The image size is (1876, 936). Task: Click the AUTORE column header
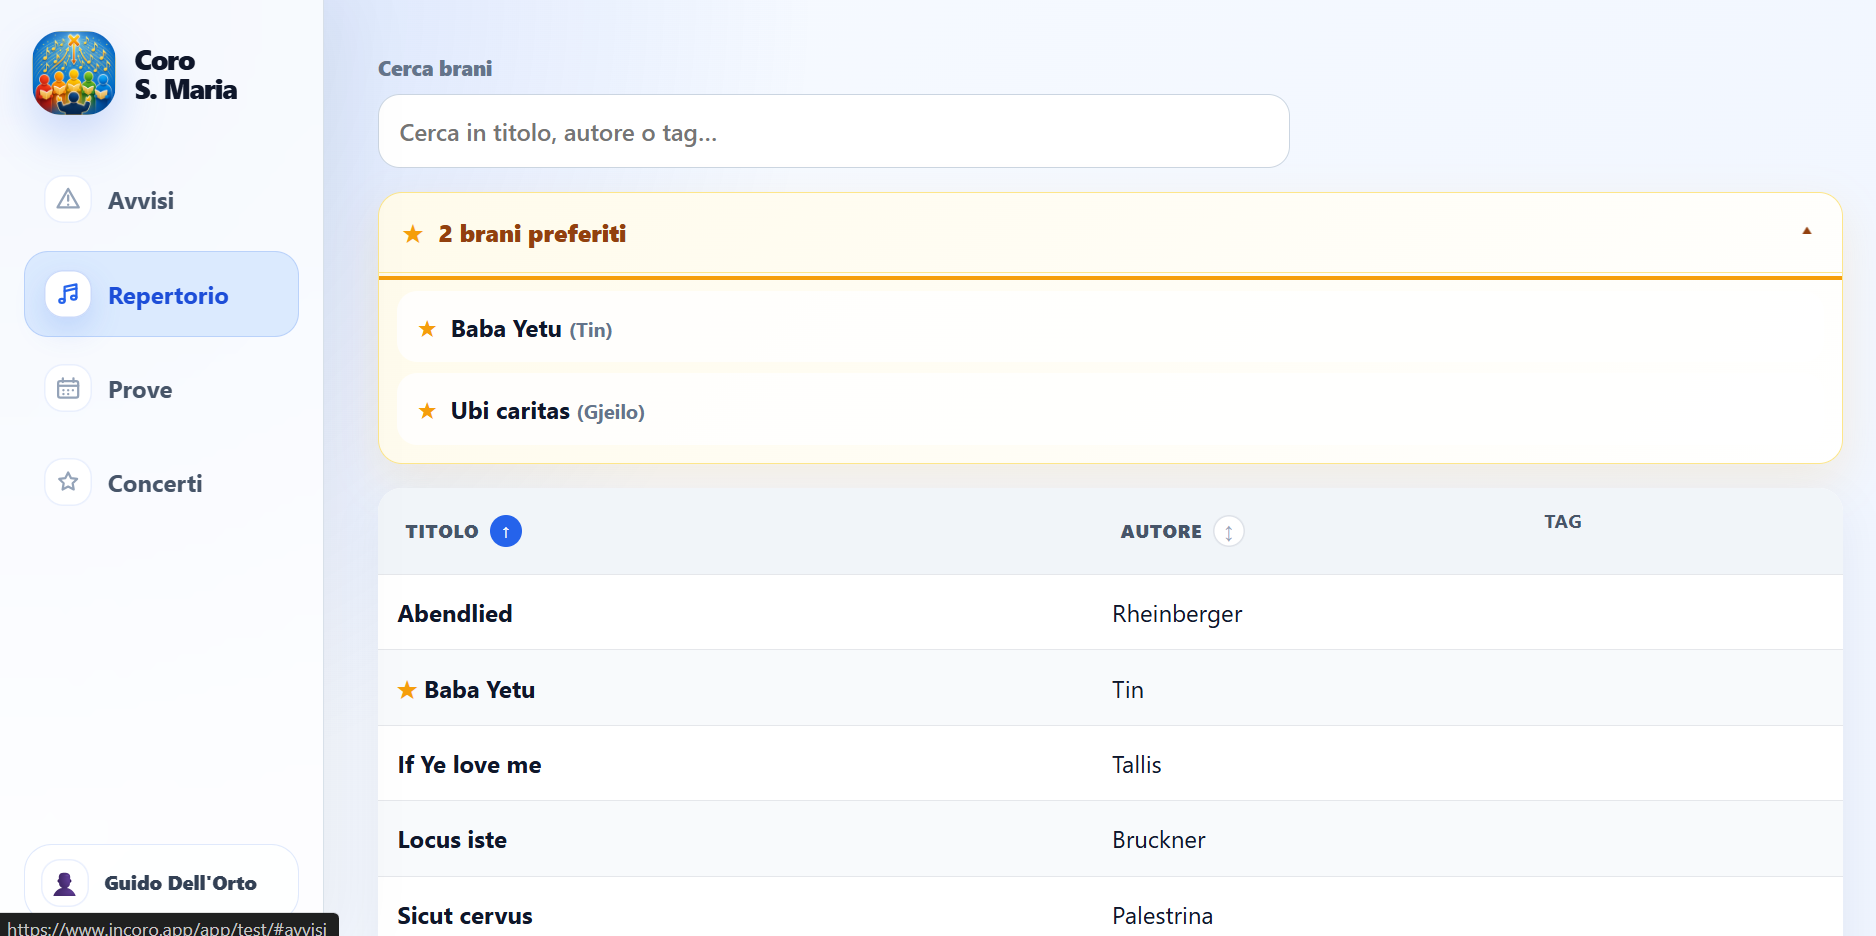tap(1161, 531)
